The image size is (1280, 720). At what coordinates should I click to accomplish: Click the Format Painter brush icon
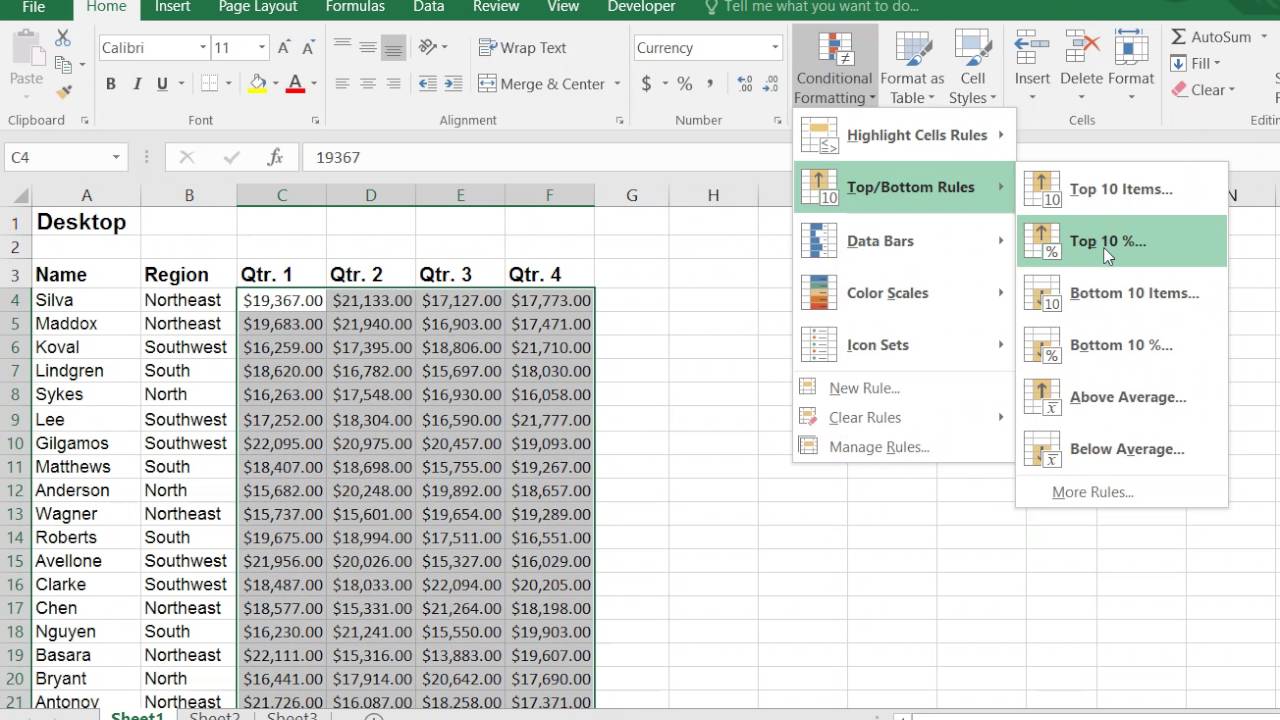pyautogui.click(x=65, y=91)
